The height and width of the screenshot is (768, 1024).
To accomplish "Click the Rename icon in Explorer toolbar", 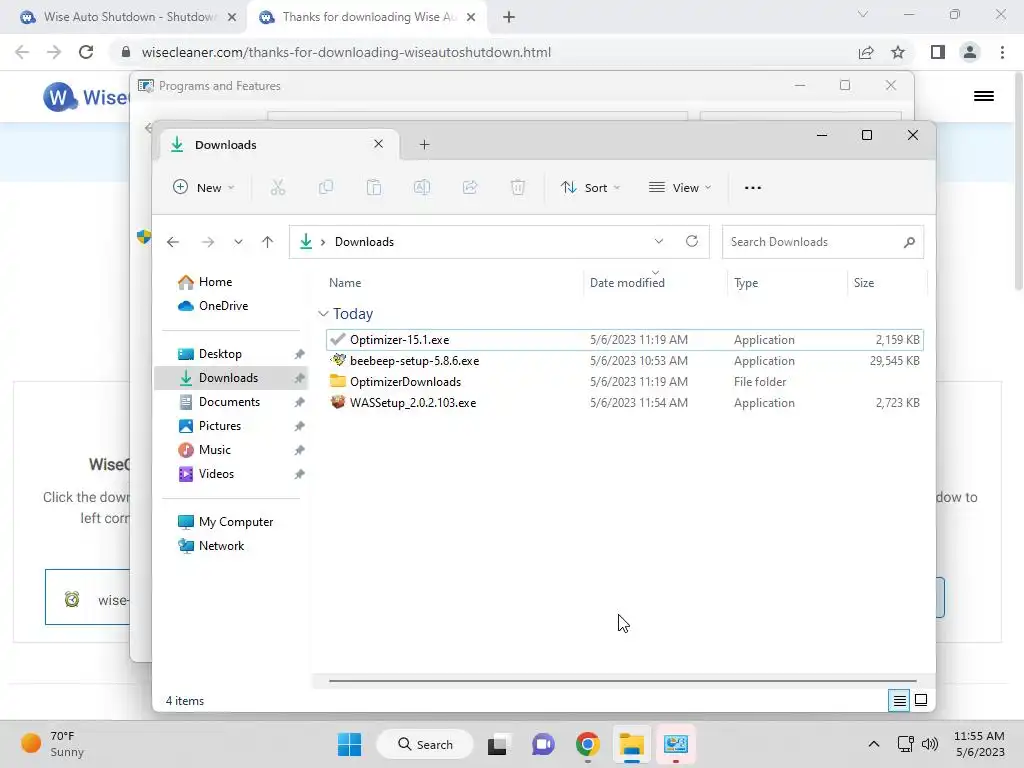I will [422, 187].
